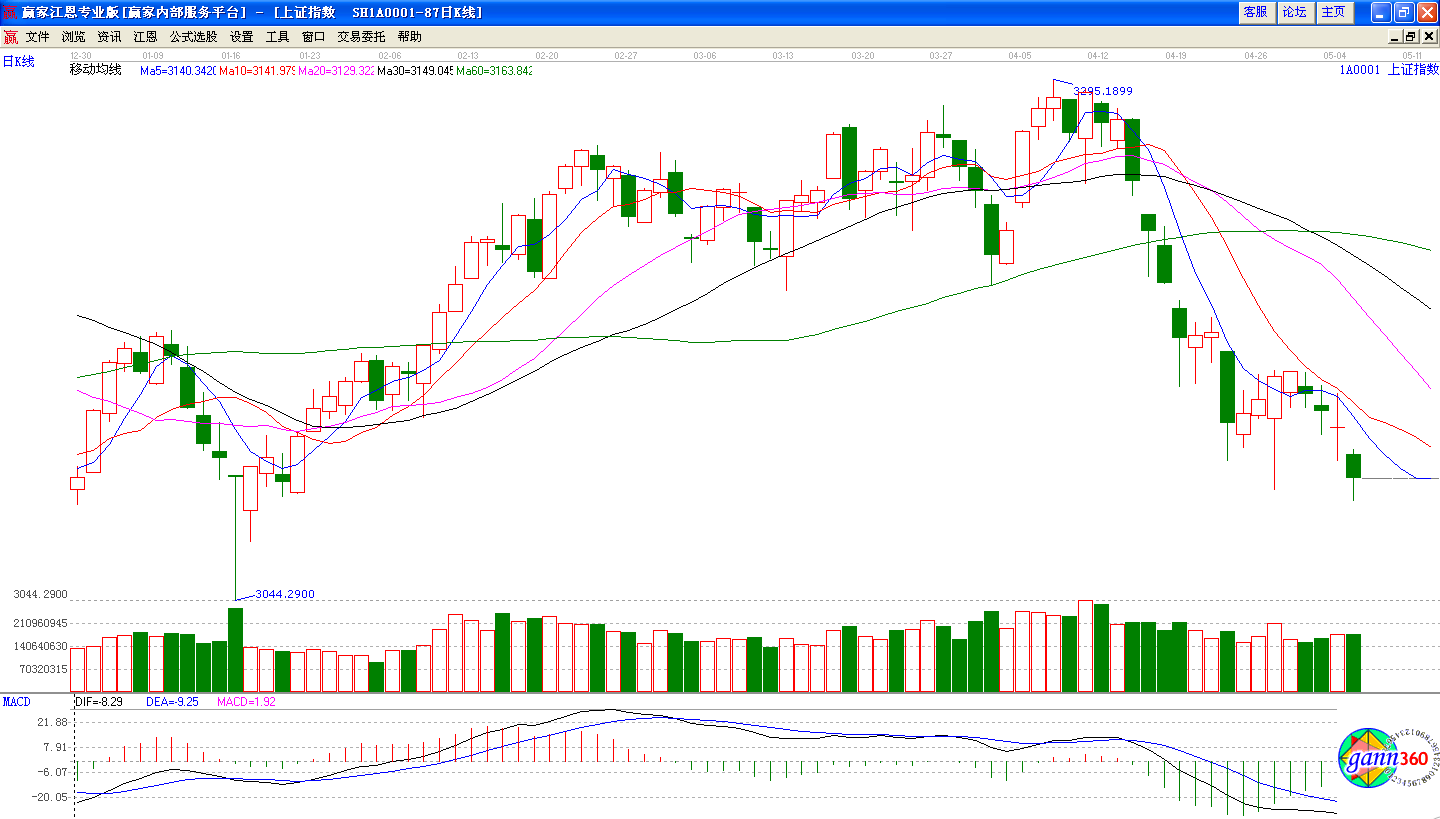Close the inner K线 chart window via menu bar X
The image size is (1440, 819).
click(1427, 37)
